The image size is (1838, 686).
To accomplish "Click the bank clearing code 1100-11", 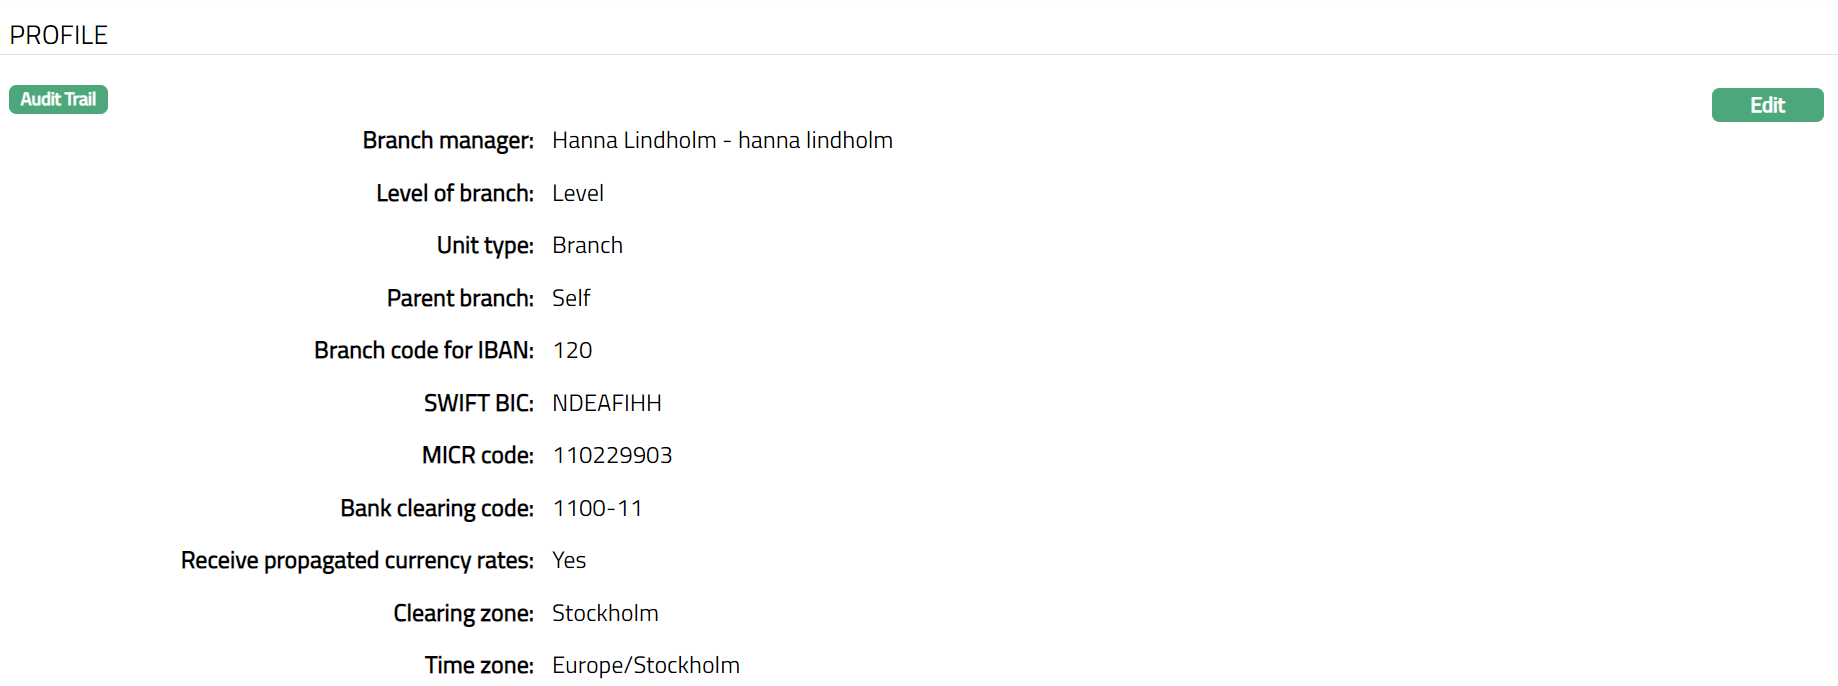I will (597, 508).
